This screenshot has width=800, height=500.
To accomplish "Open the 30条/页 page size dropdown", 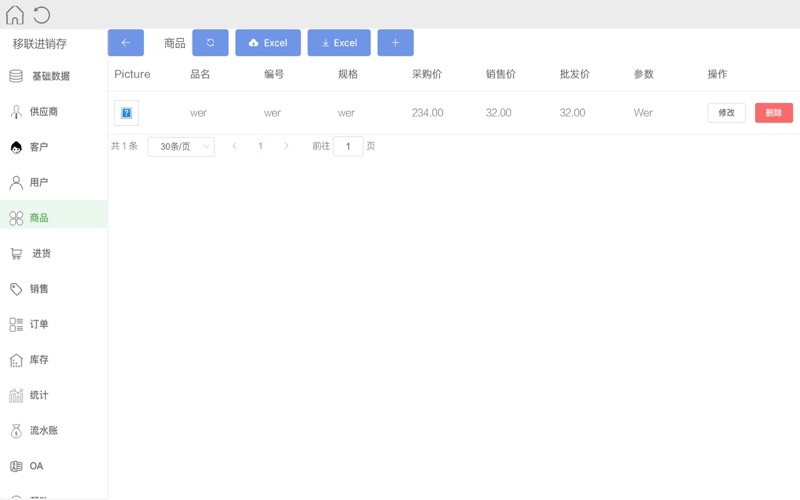I will pyautogui.click(x=181, y=147).
